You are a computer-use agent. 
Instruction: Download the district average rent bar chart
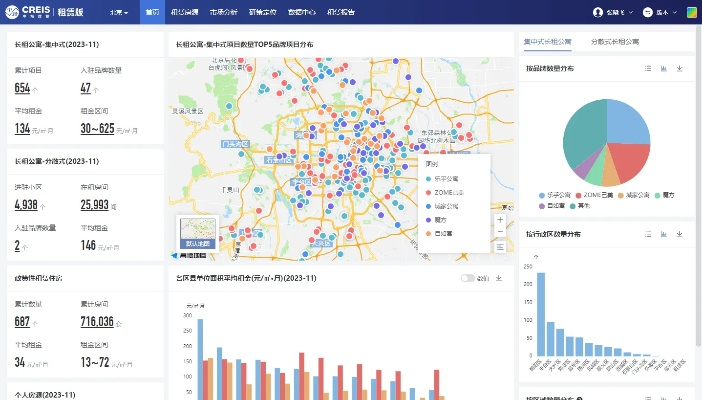[x=498, y=278]
